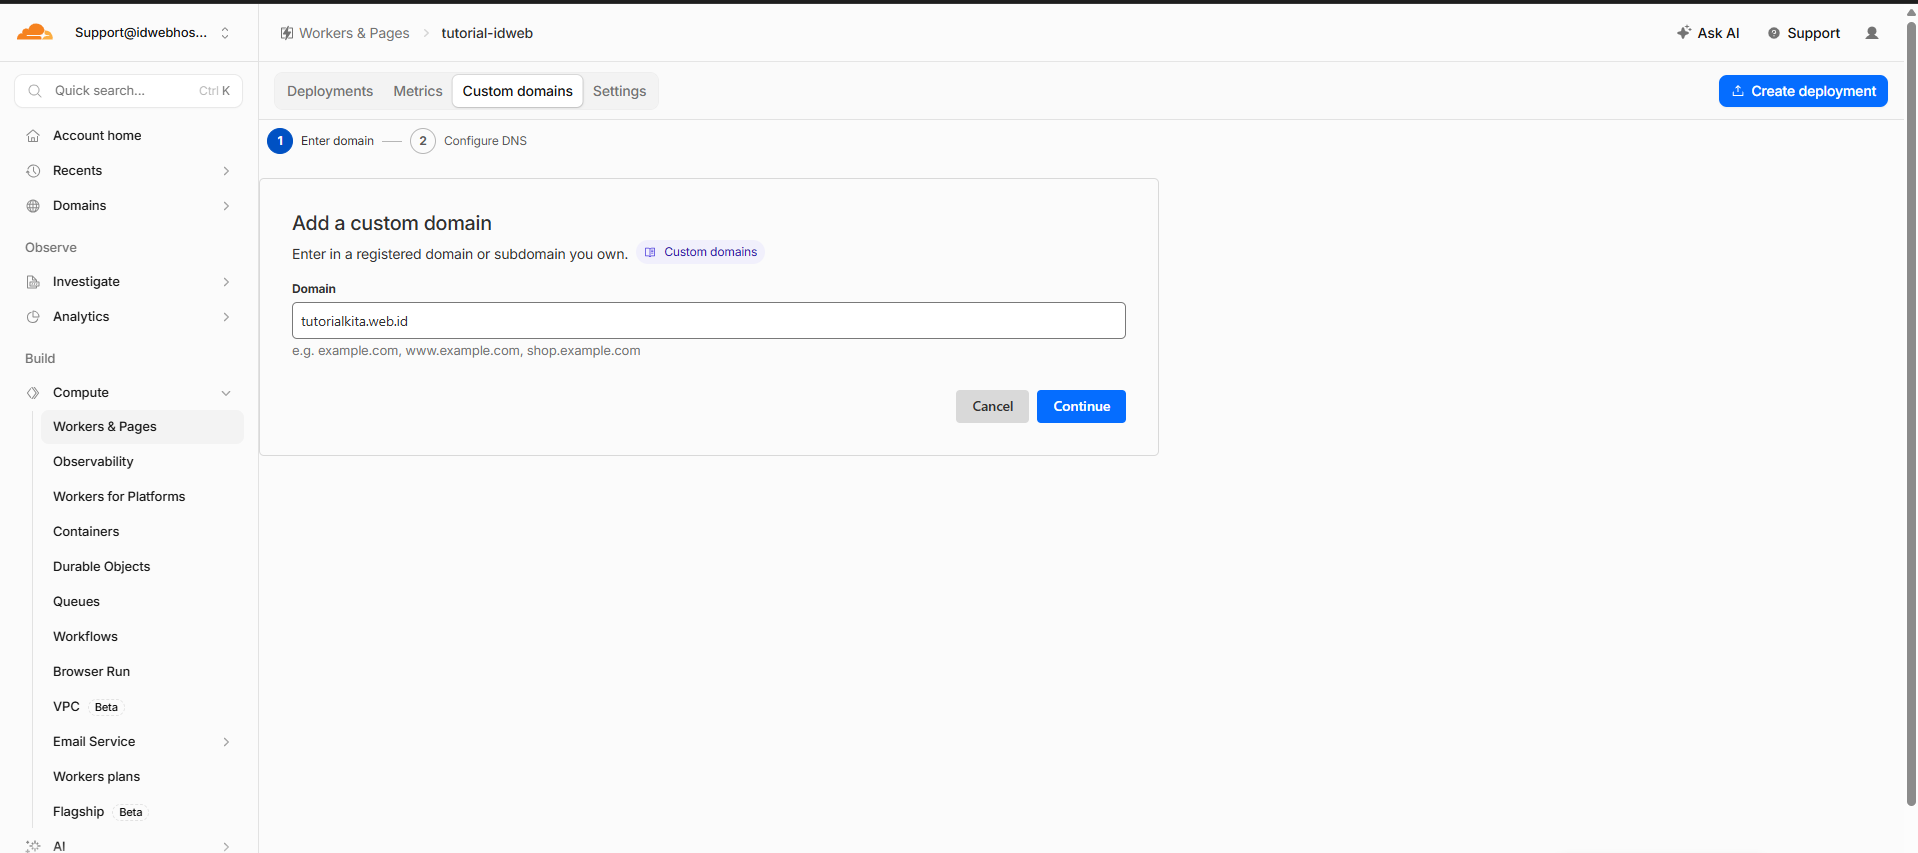Open Workers plans page
Viewport: 1918px width, 853px height.
[x=96, y=777]
